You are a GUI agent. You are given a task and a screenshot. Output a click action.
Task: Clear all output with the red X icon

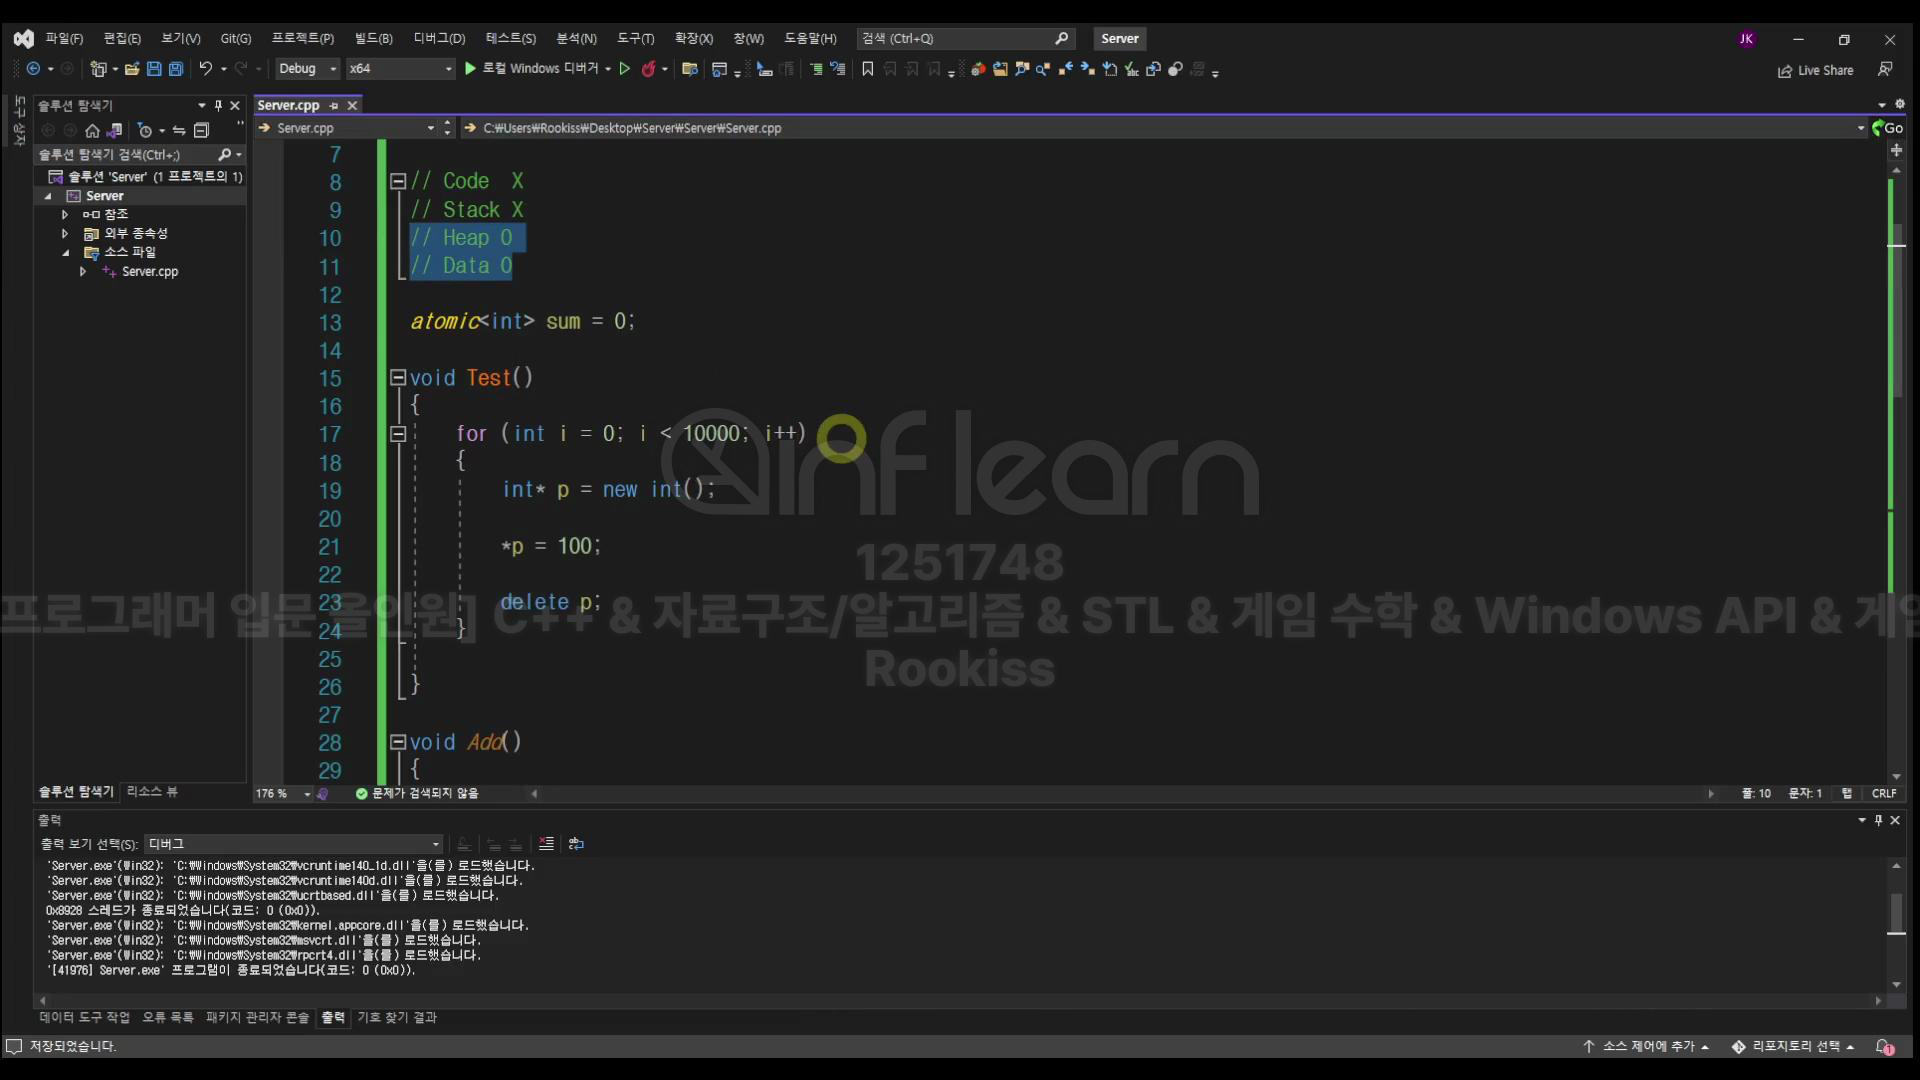tap(546, 844)
